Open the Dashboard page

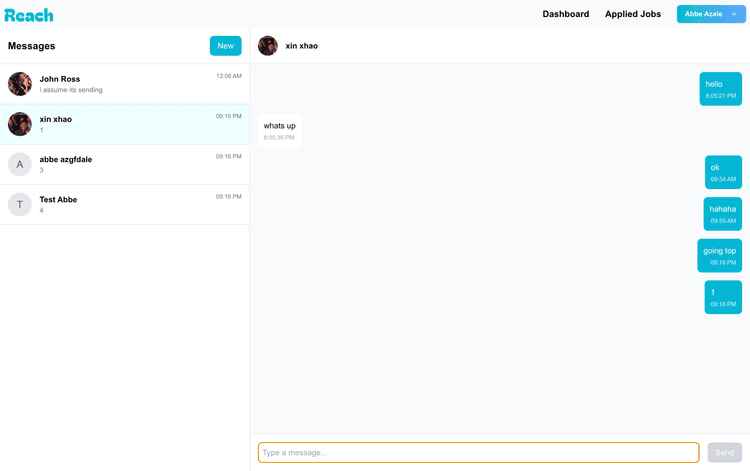coord(566,14)
